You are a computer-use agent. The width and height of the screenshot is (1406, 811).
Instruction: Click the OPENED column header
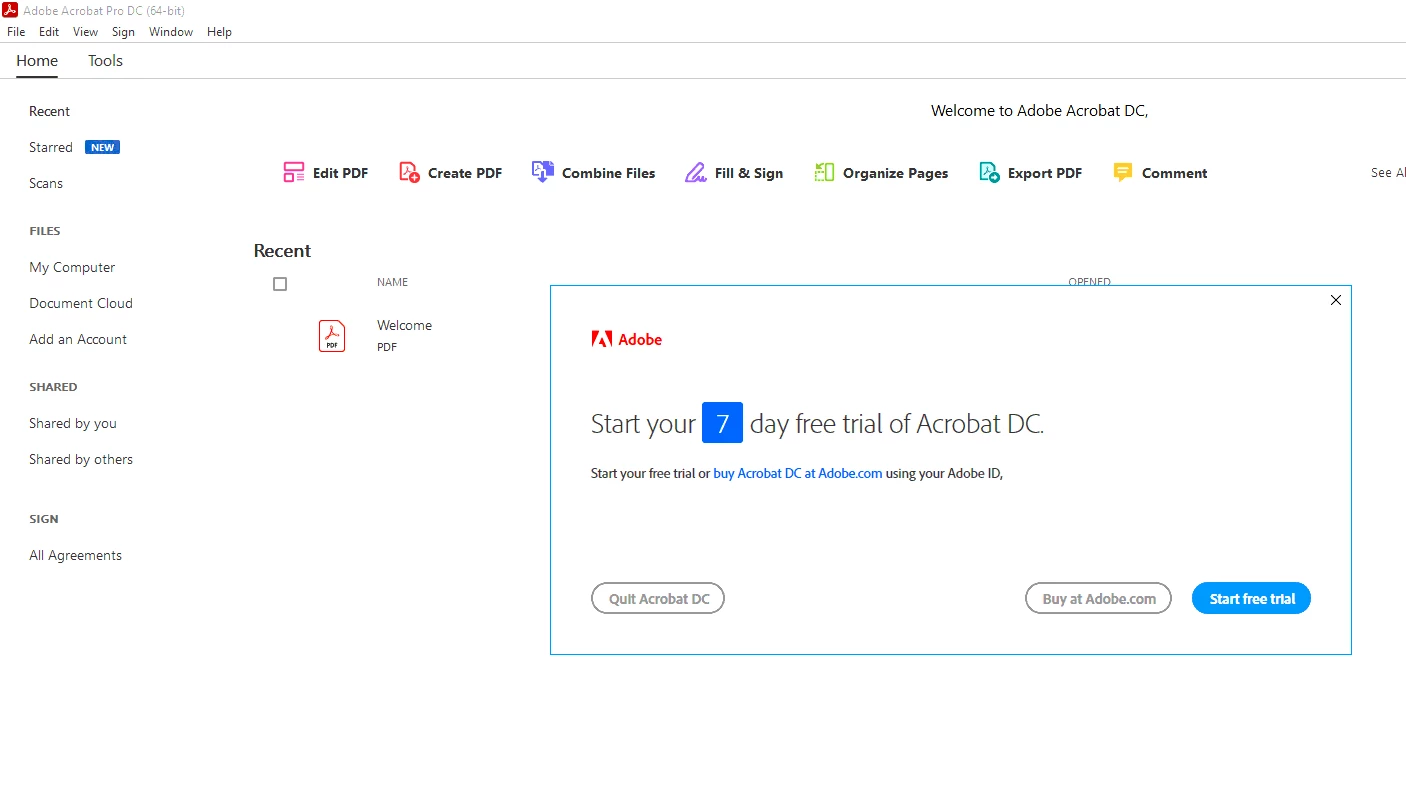[1089, 282]
